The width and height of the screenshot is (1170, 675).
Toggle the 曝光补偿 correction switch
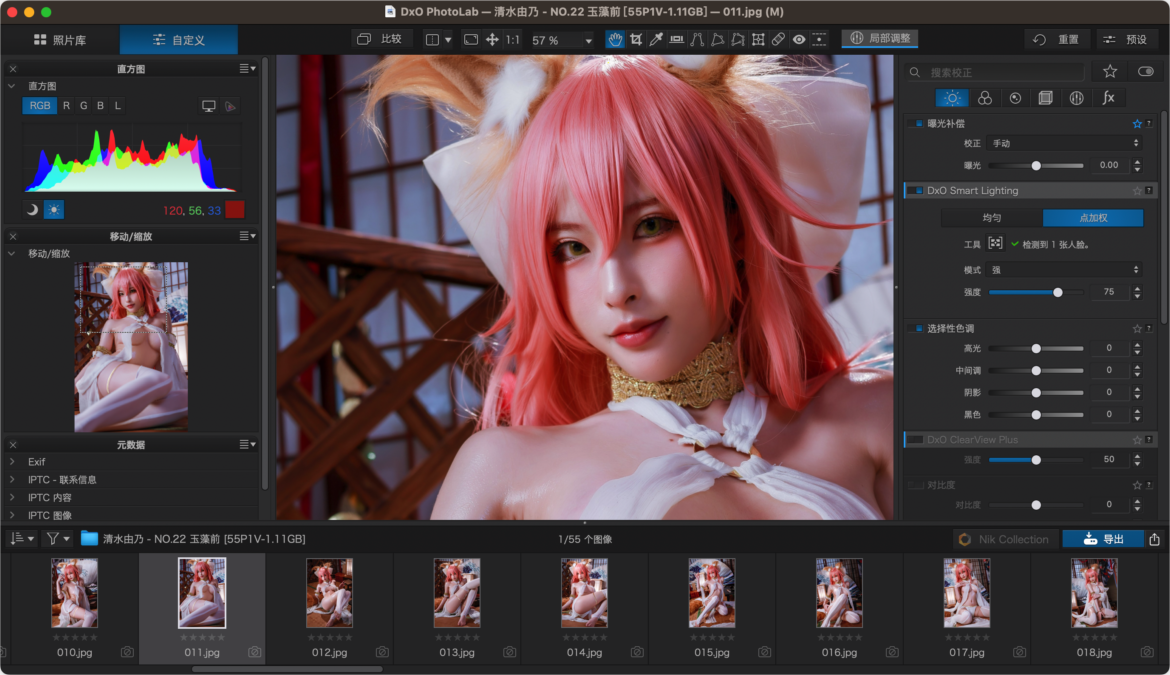917,124
